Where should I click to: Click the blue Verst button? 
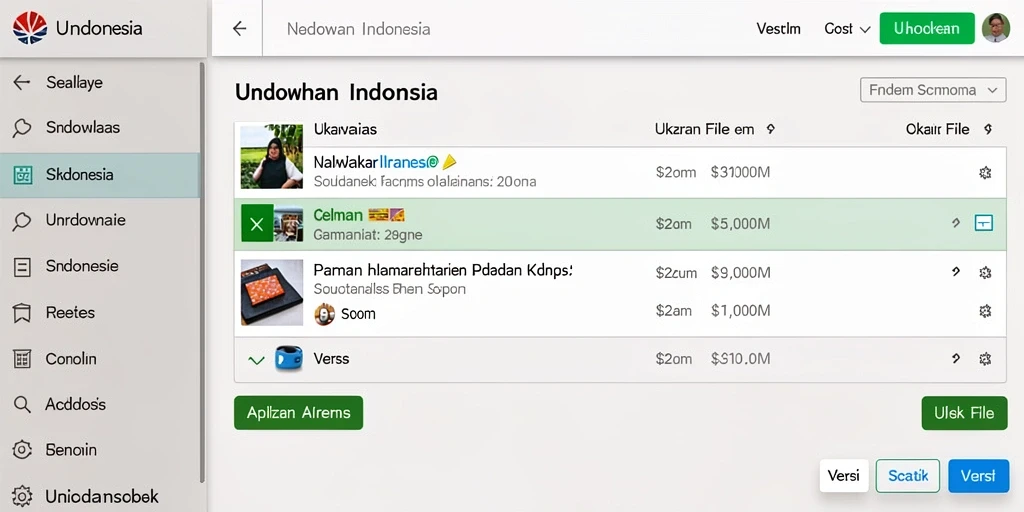(x=978, y=475)
